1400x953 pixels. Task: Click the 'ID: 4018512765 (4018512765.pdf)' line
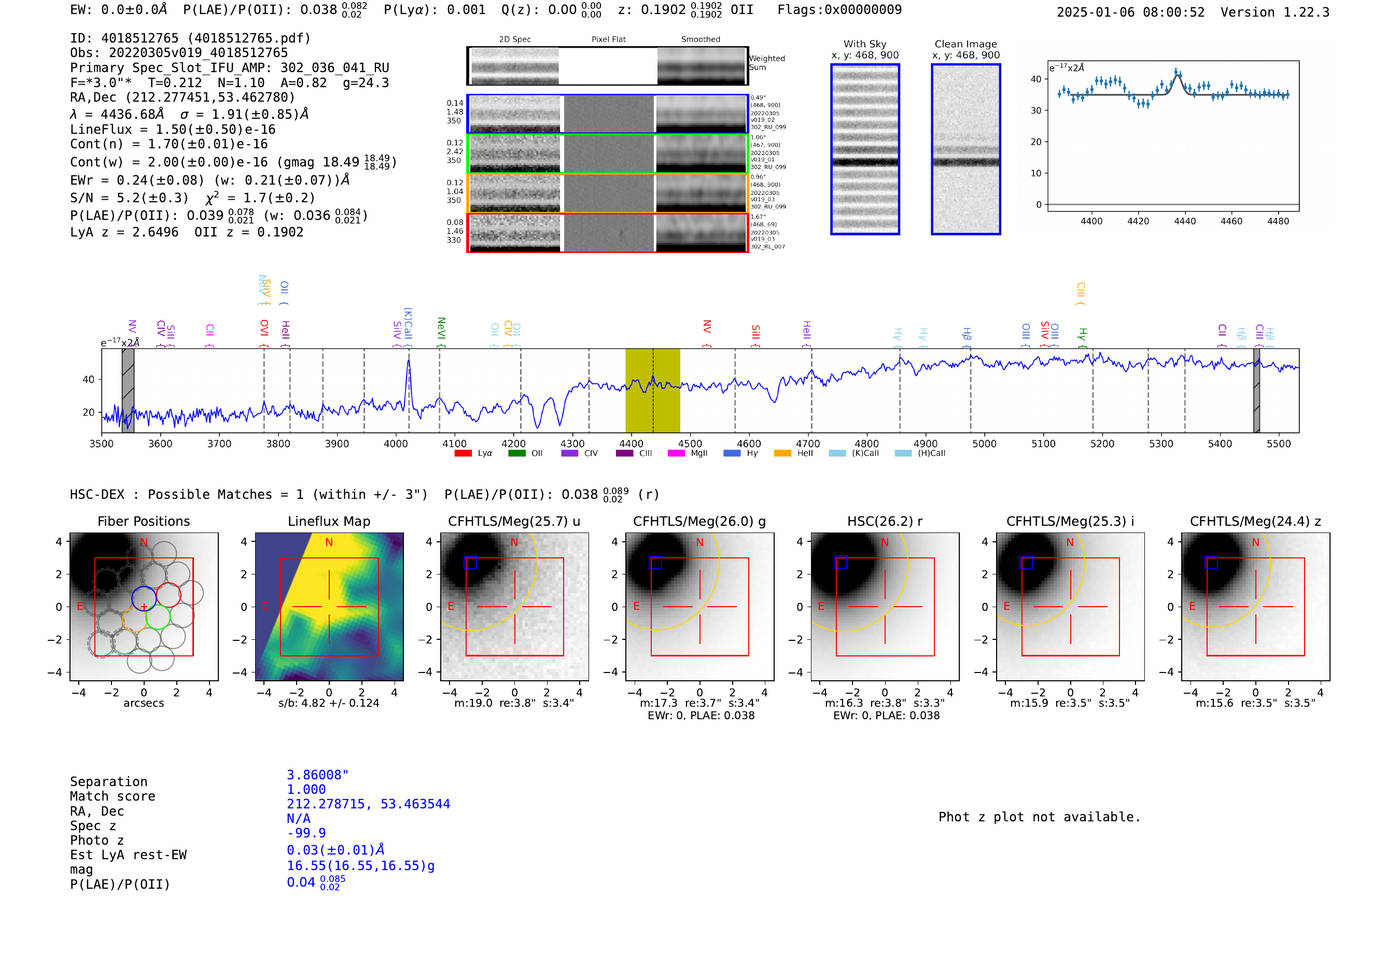(x=190, y=38)
